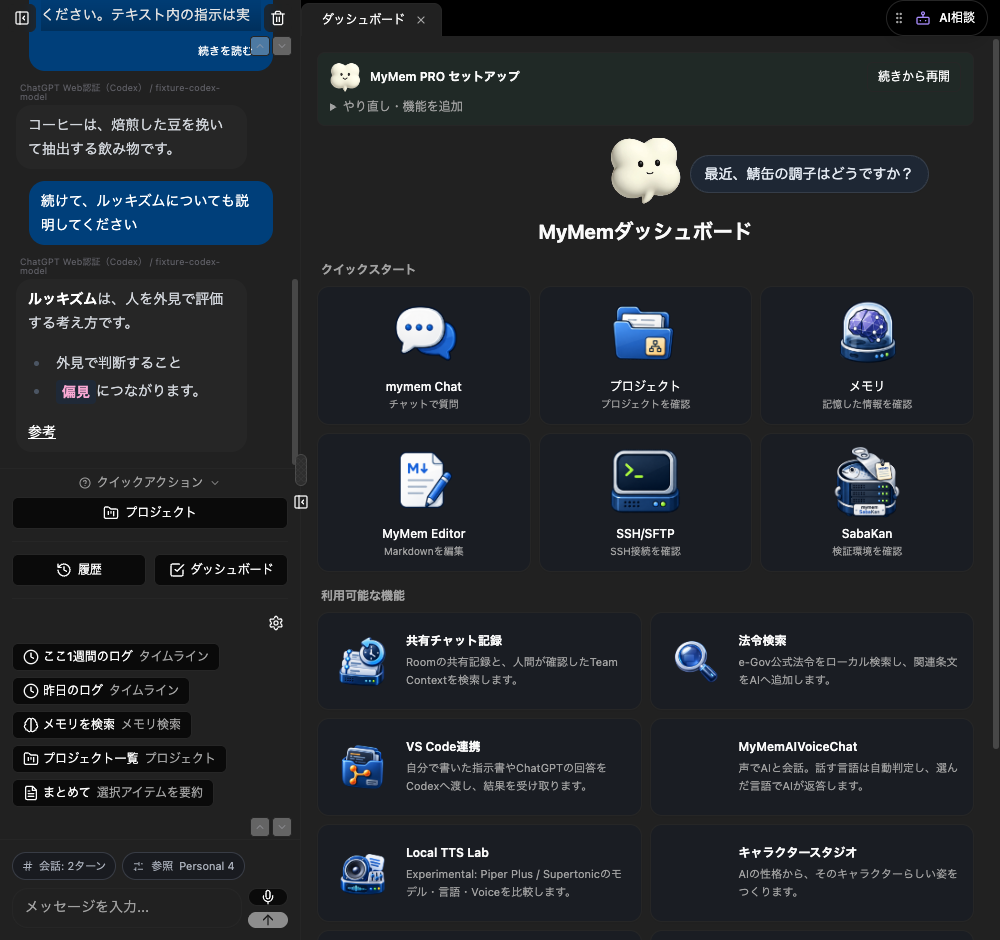Image resolution: width=1000 pixels, height=940 pixels.
Task: Click the highlighted 偏見 term
Action: pyautogui.click(x=75, y=391)
